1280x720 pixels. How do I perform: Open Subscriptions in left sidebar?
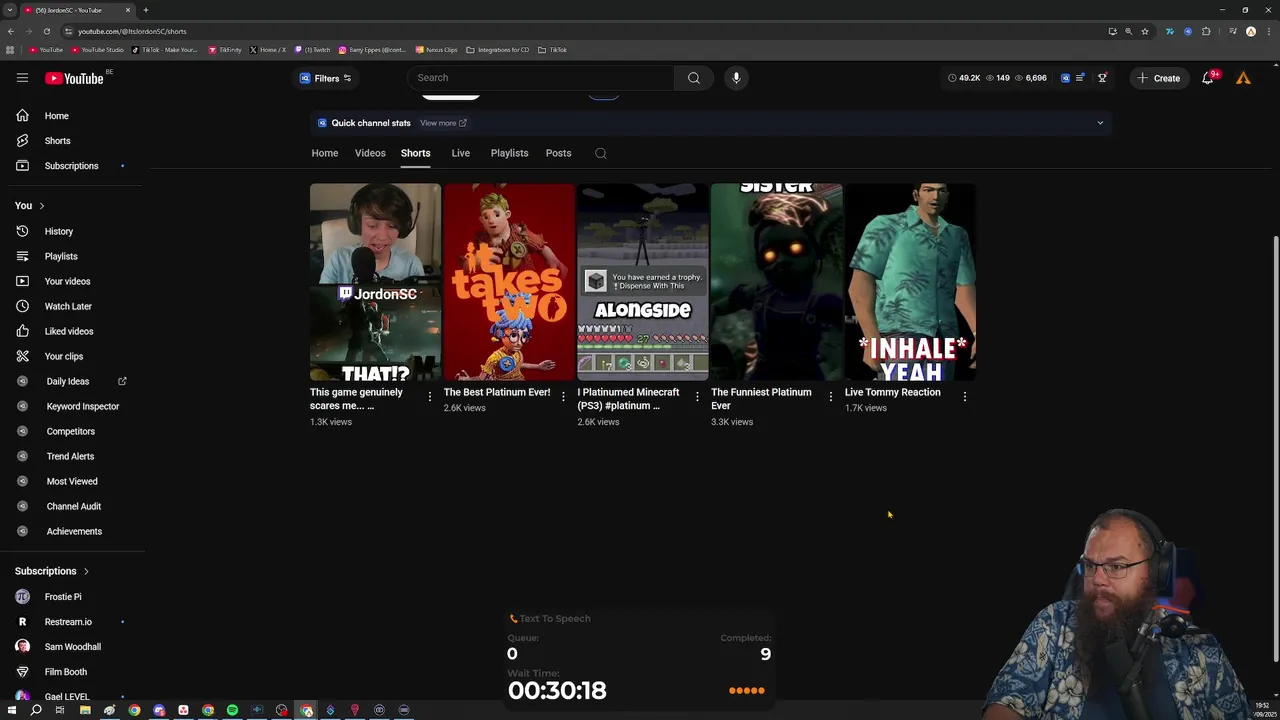72,166
